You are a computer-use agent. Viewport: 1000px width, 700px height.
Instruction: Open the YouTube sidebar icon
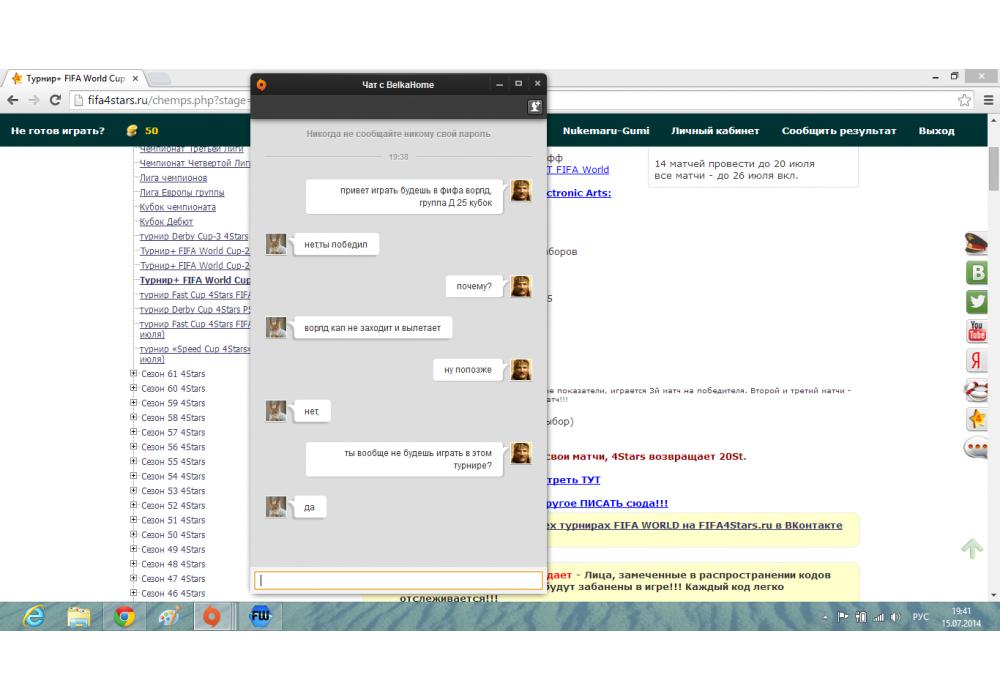(x=976, y=331)
